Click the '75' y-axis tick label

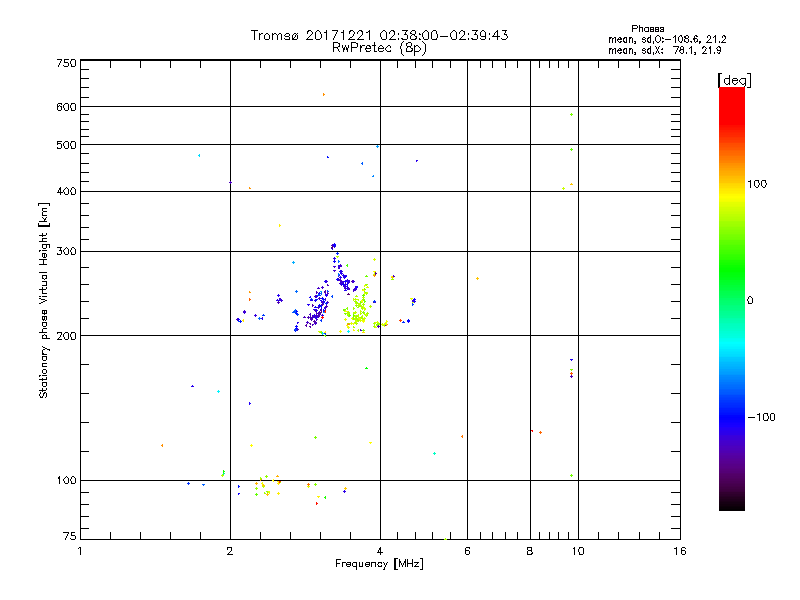pyautogui.click(x=70, y=536)
